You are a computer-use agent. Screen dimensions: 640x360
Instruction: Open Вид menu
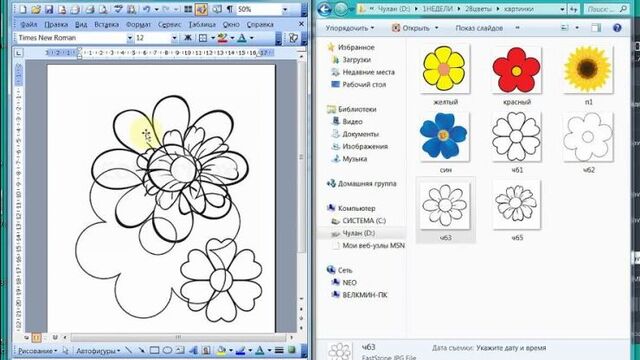pyautogui.click(x=81, y=24)
